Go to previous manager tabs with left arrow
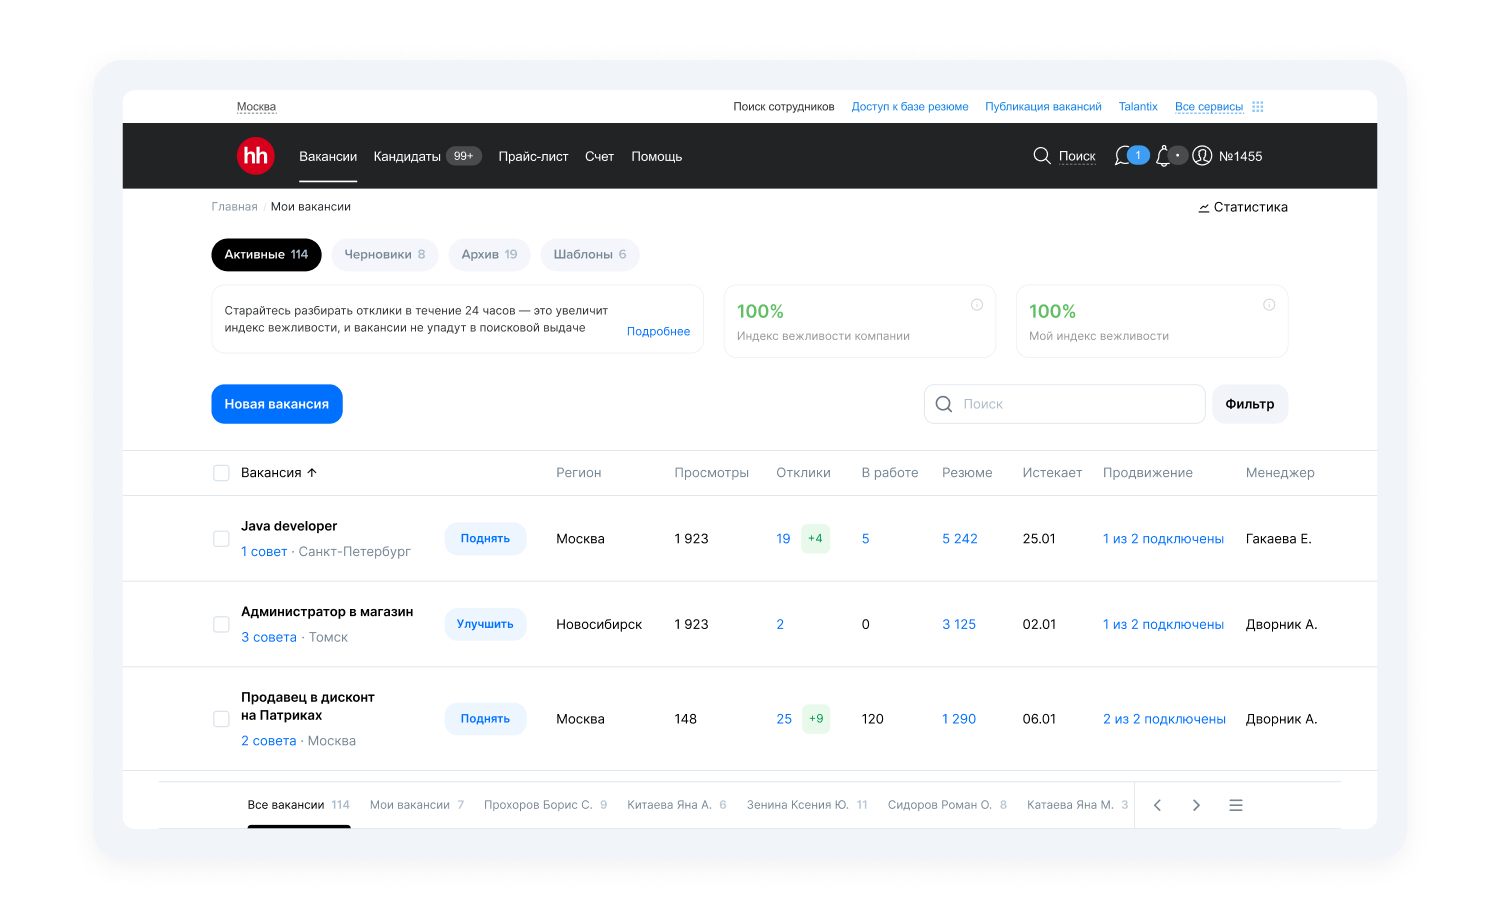1500x920 pixels. click(1157, 805)
